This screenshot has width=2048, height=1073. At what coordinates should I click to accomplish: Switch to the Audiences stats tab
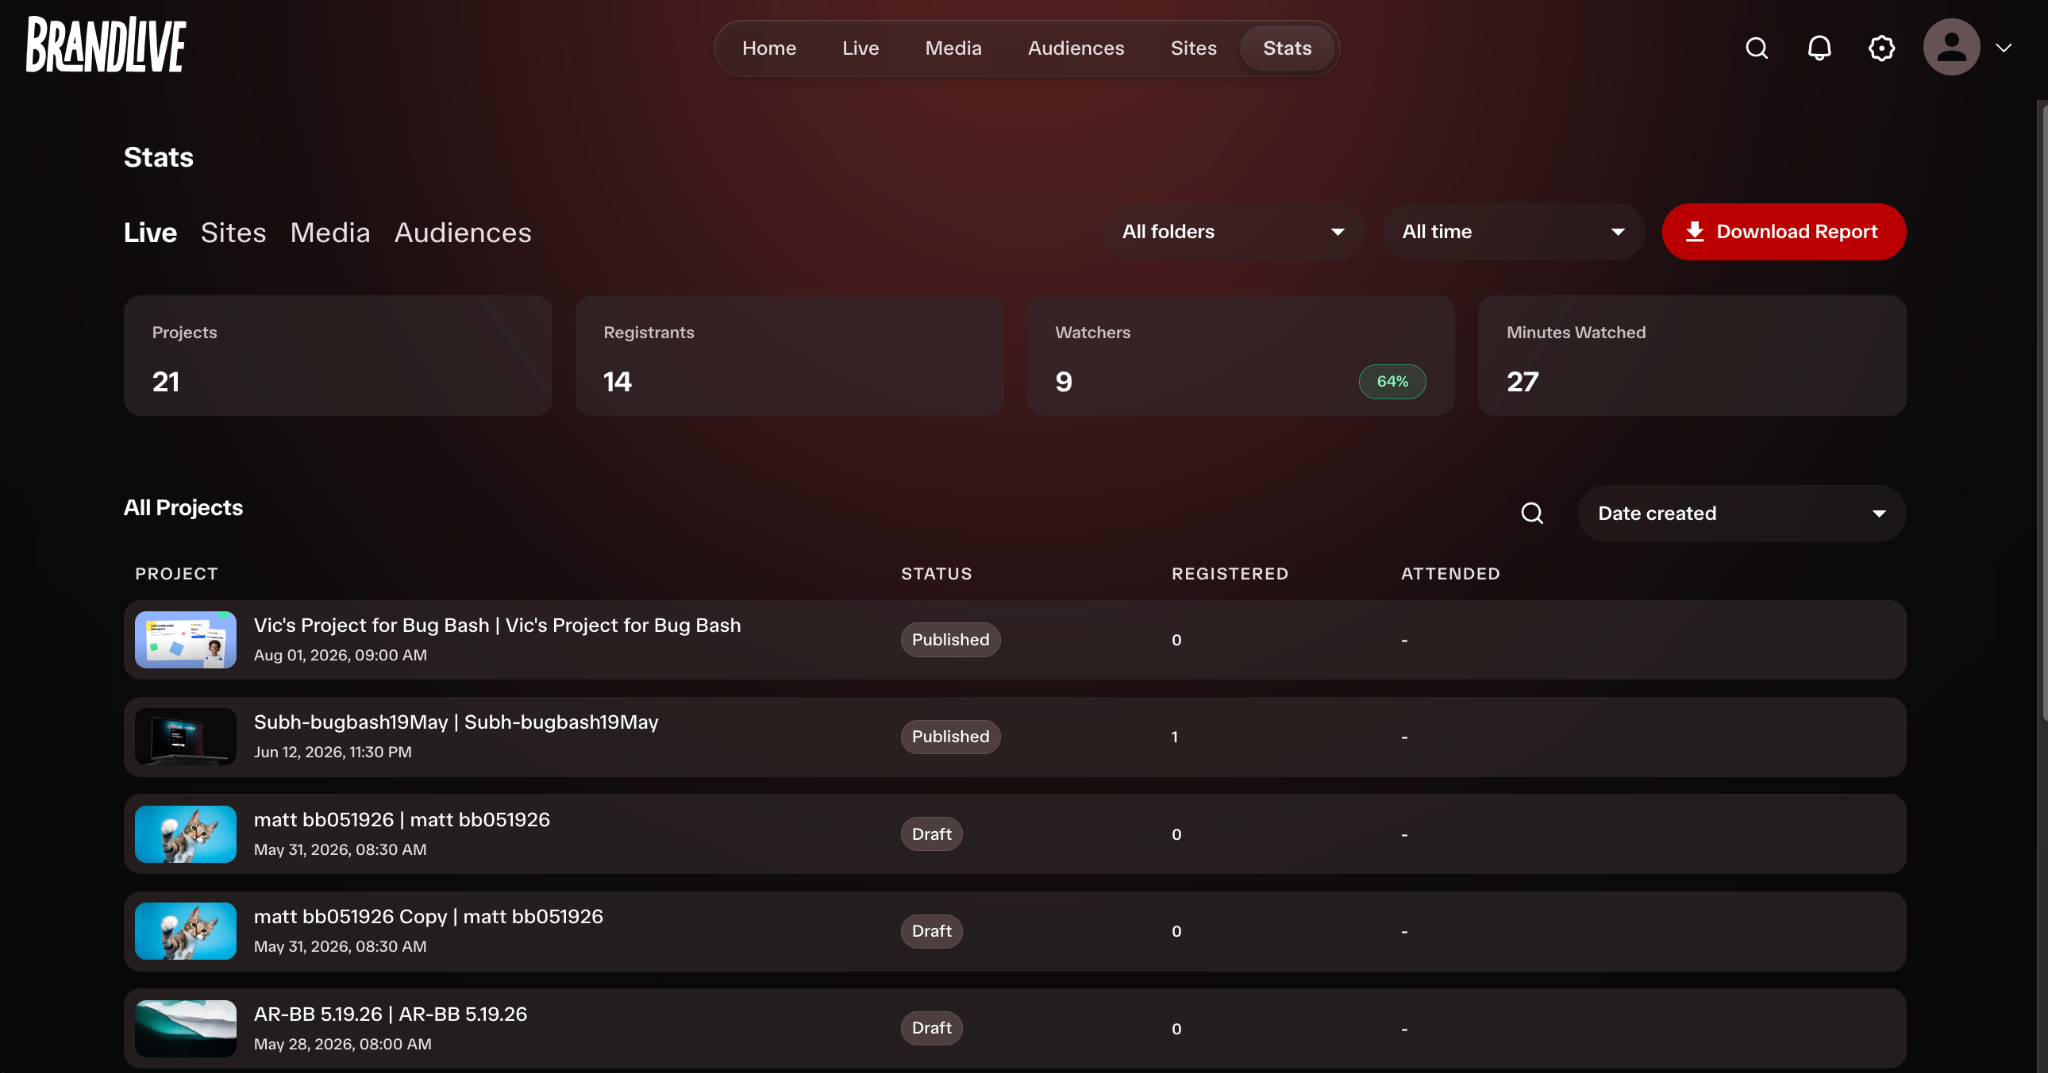point(463,233)
